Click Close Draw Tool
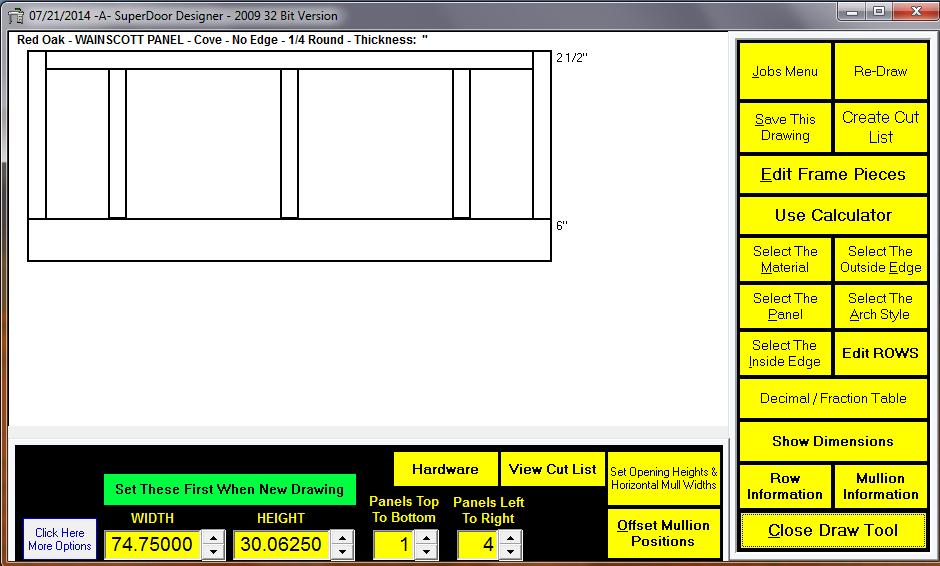Viewport: 940px width, 566px height. [x=833, y=530]
